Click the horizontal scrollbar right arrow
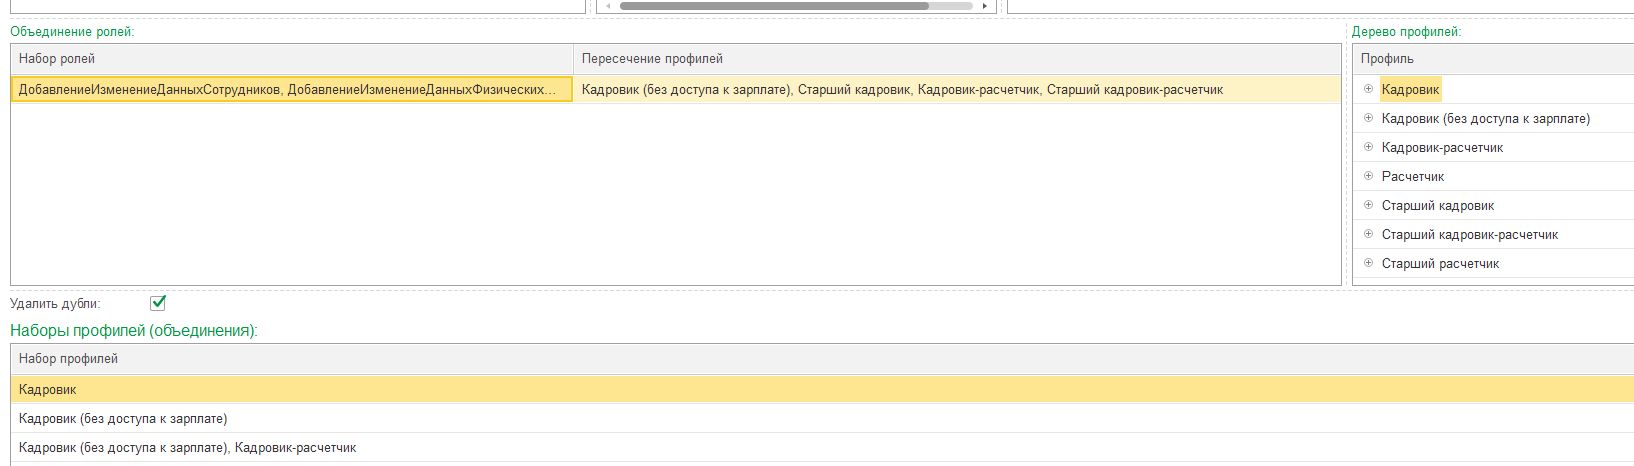1634x466 pixels. (x=985, y=5)
